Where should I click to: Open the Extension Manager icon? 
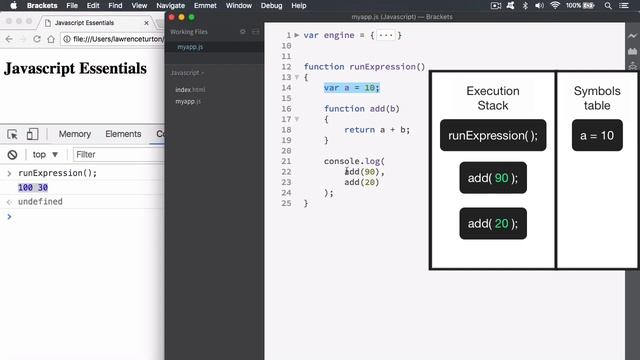632,51
